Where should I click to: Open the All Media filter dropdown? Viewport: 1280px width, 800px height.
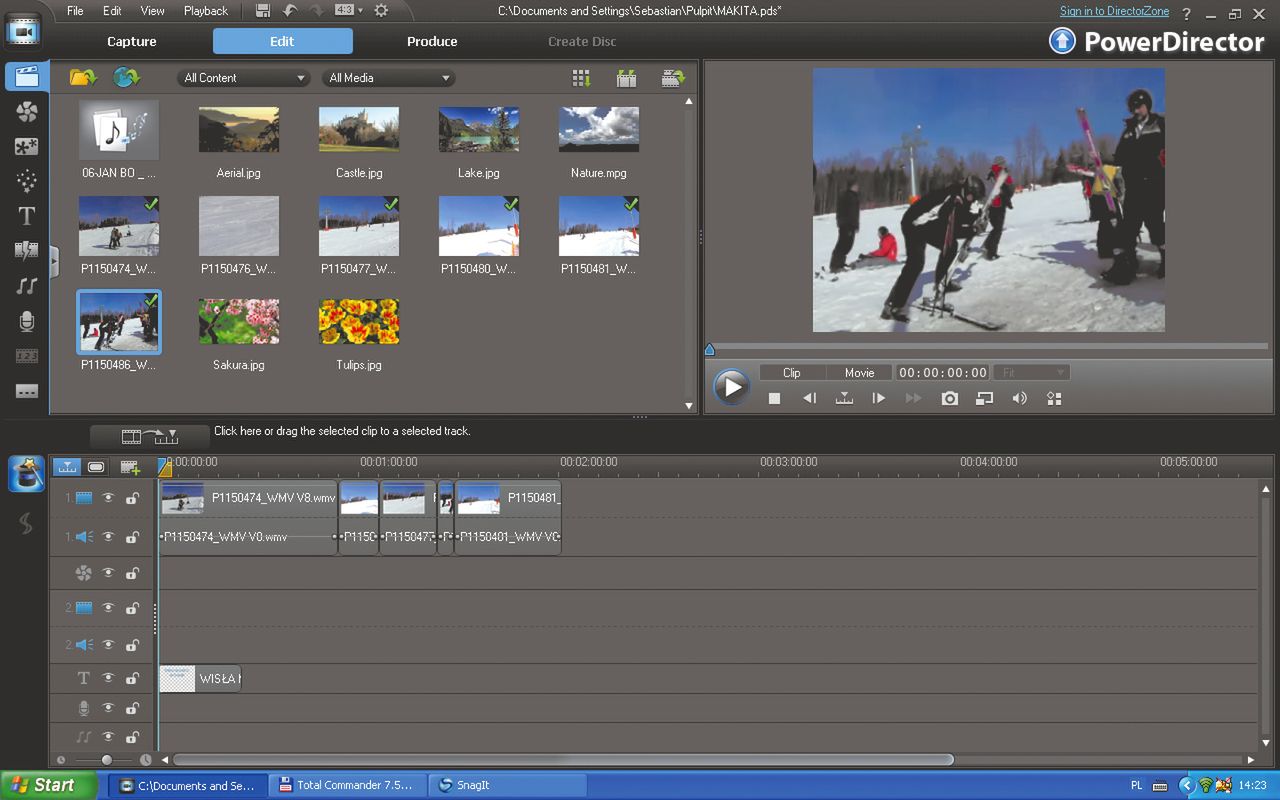(x=388, y=78)
